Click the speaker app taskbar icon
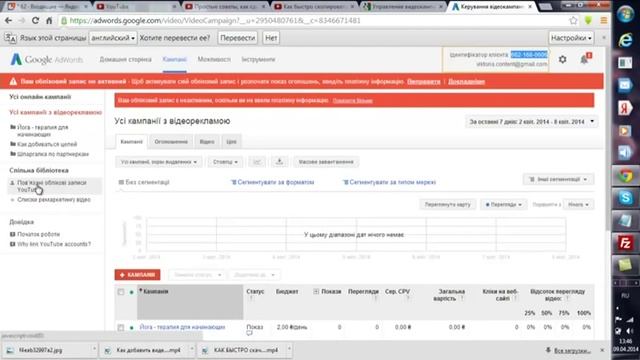The height and width of the screenshot is (360, 640). (625, 153)
